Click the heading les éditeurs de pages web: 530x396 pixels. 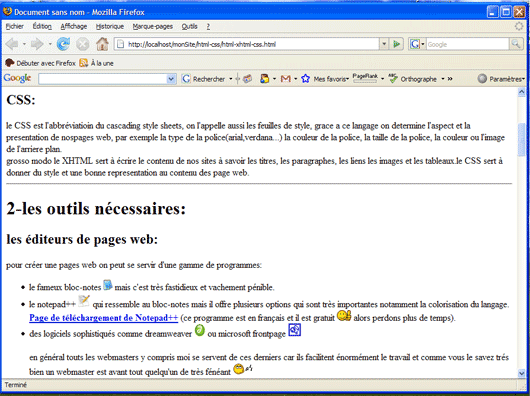click(82, 239)
